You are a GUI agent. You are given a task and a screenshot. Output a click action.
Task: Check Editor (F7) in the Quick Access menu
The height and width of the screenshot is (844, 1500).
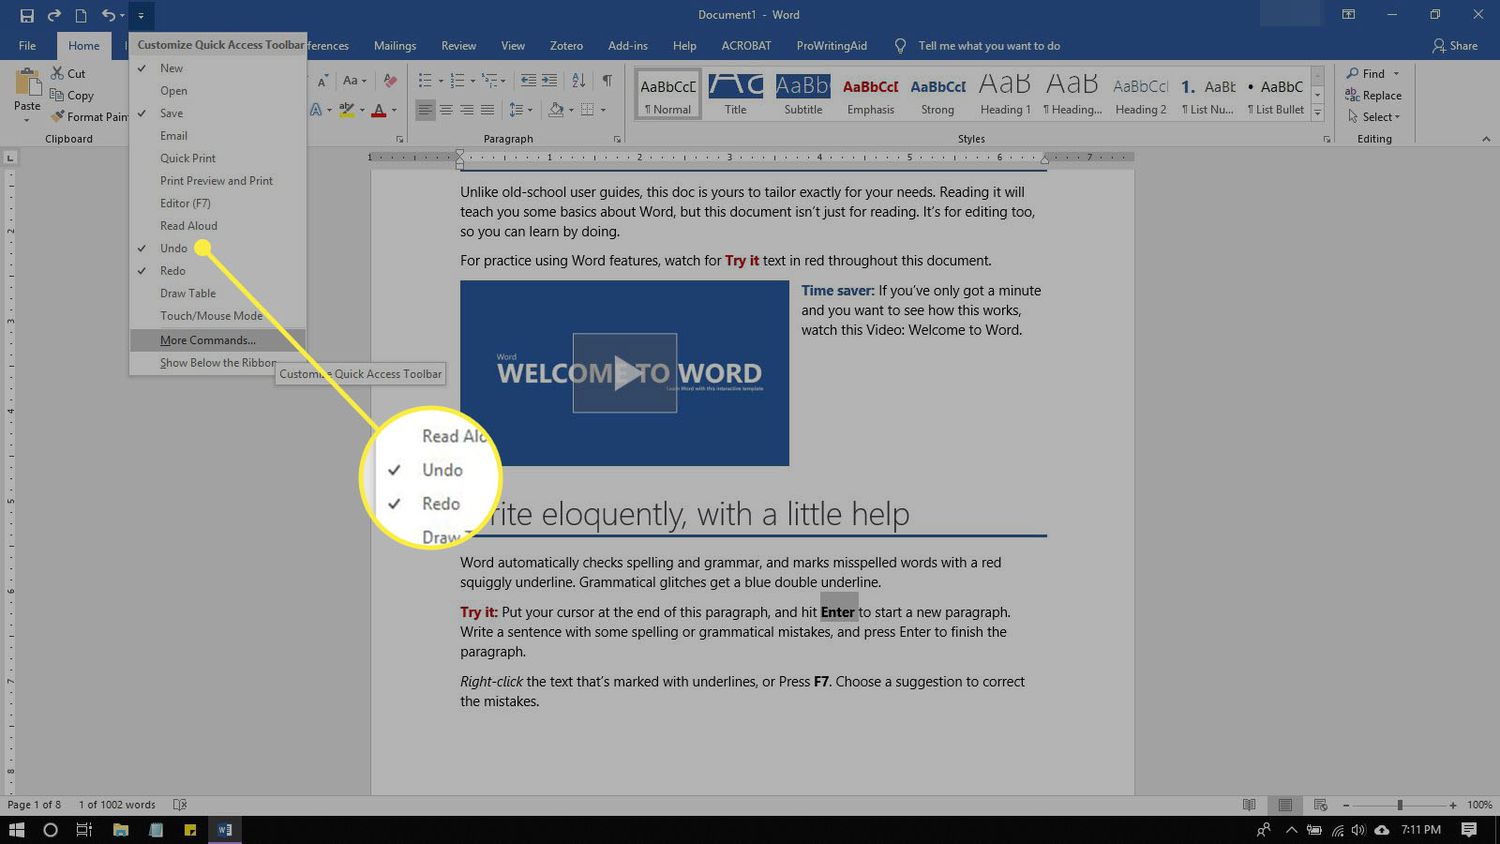217,203
